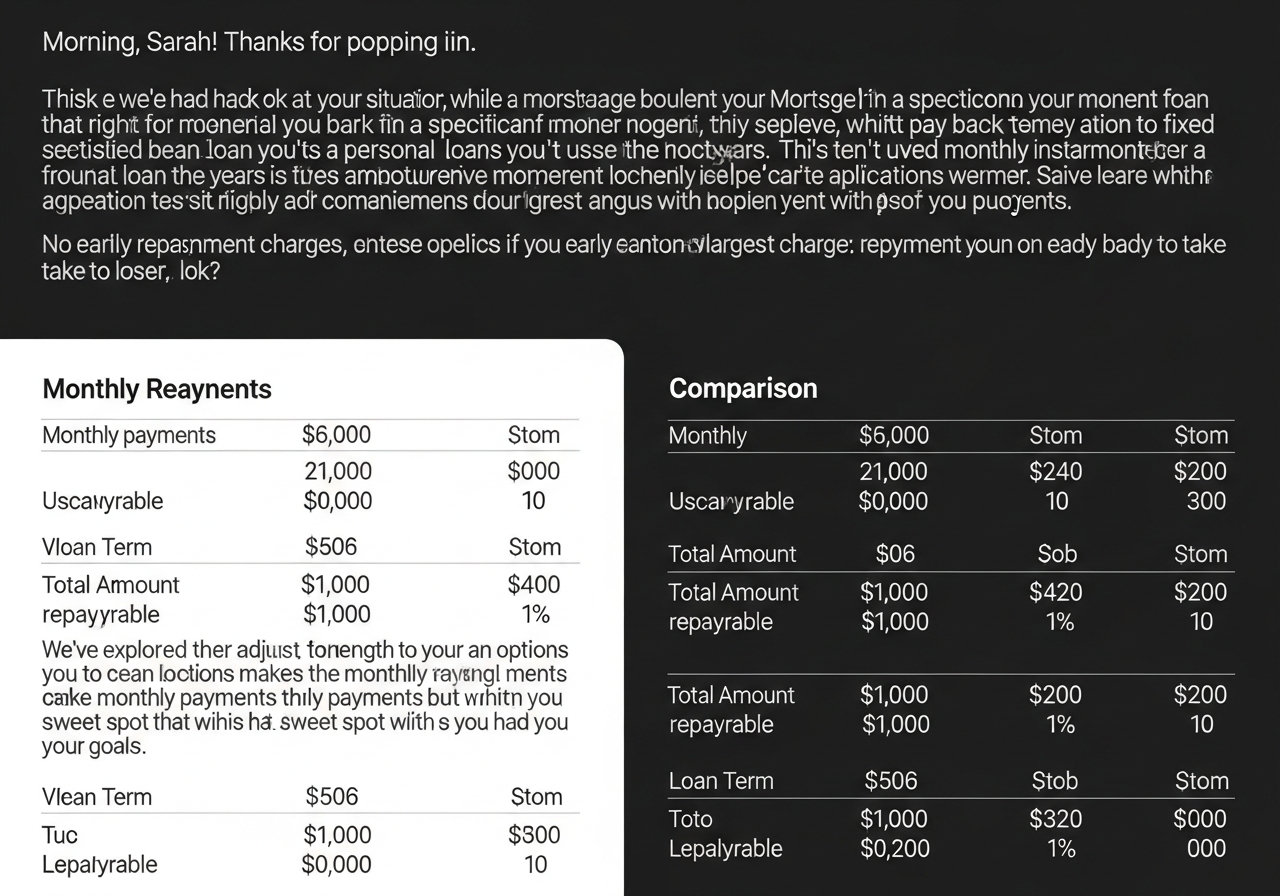Click the "Toto" row label
The image size is (1280, 896).
coord(691,819)
